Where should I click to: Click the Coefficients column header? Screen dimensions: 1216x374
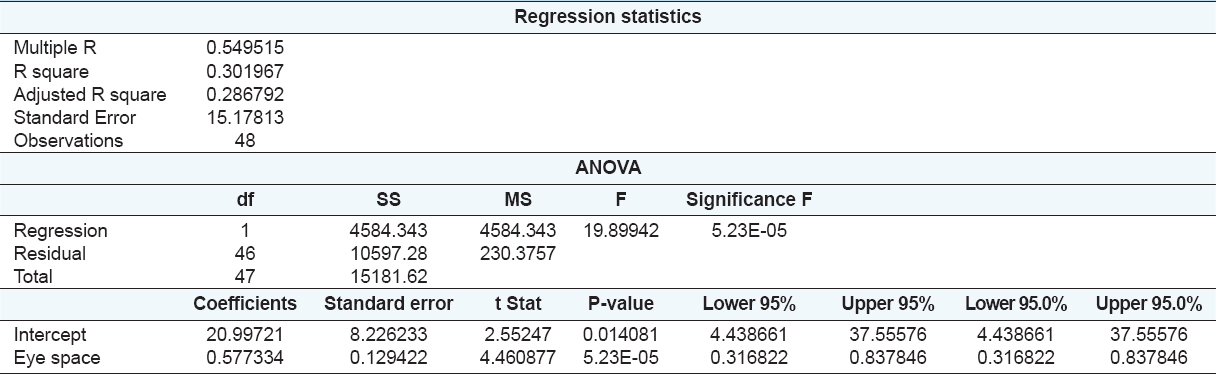coord(245,303)
